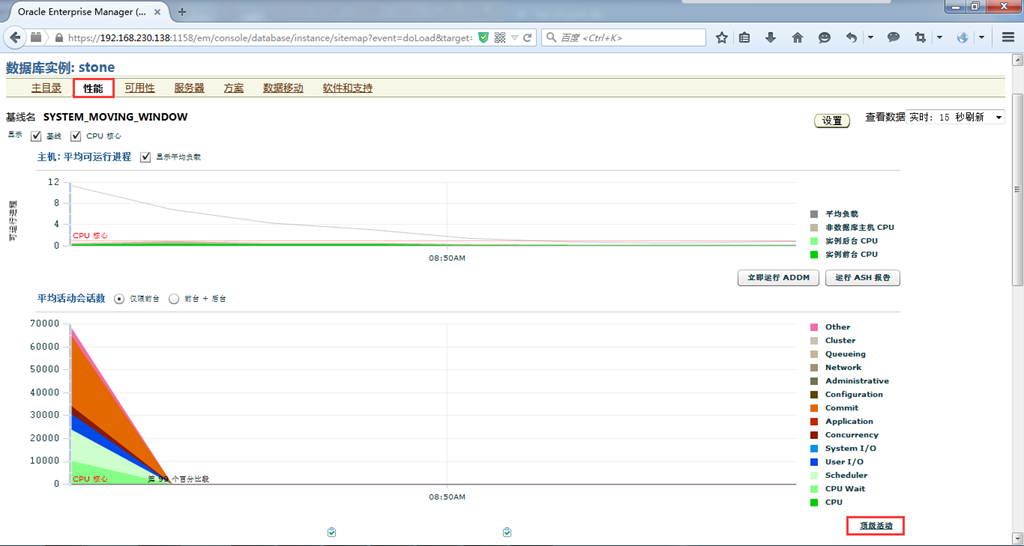Uncheck the 基线 checkbox

[37, 136]
